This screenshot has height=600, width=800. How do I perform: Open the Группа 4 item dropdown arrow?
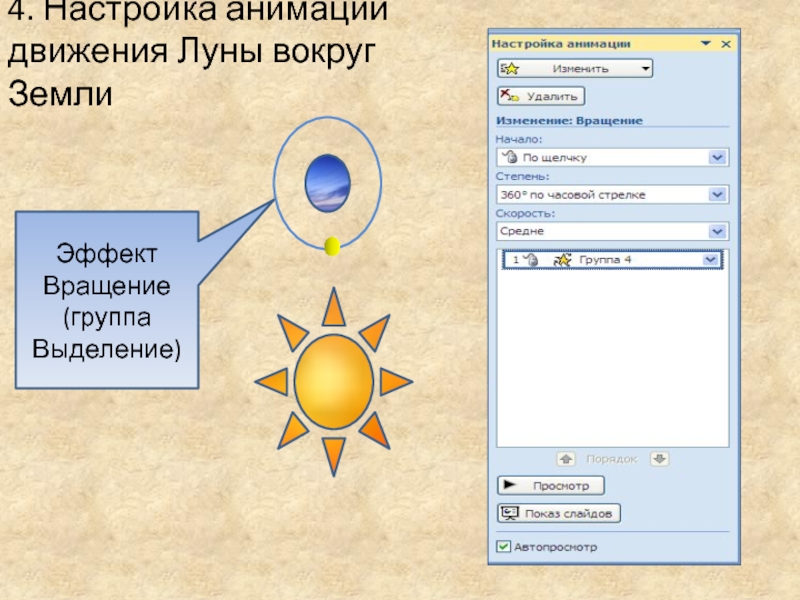[x=710, y=260]
